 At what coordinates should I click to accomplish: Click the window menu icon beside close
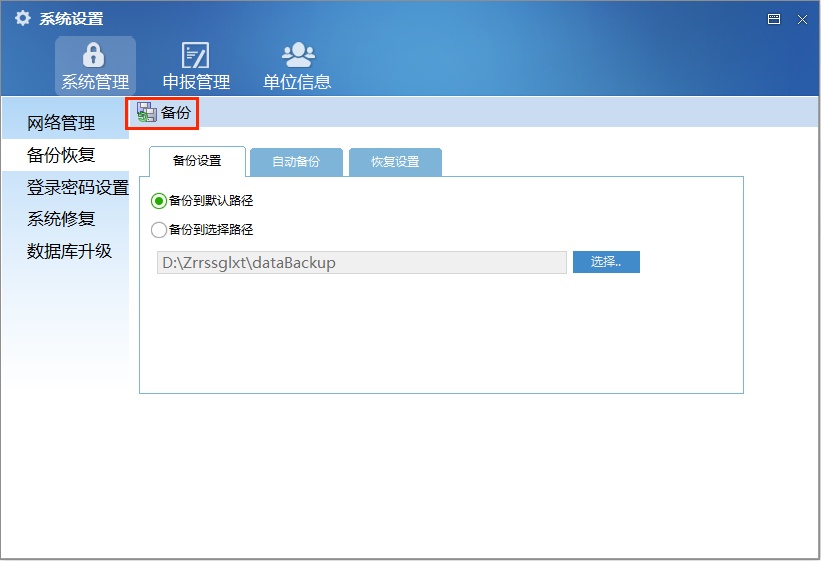774,19
